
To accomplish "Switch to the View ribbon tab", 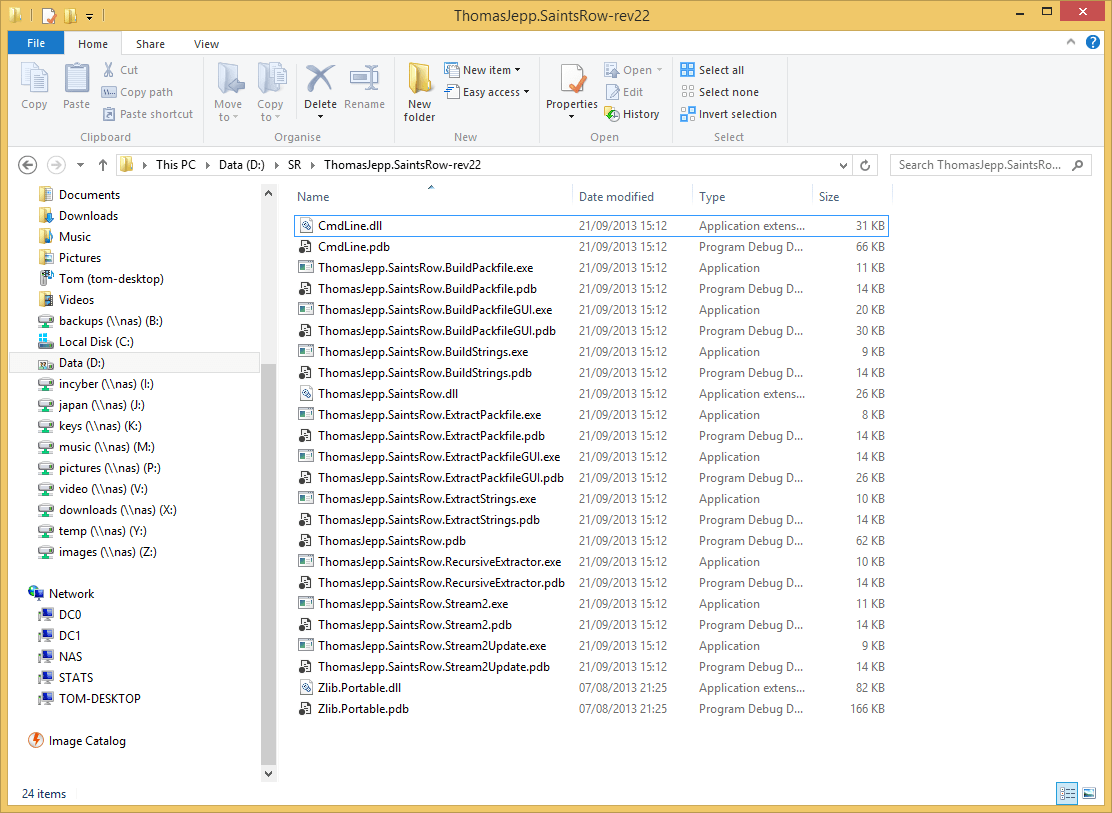I will pyautogui.click(x=206, y=43).
